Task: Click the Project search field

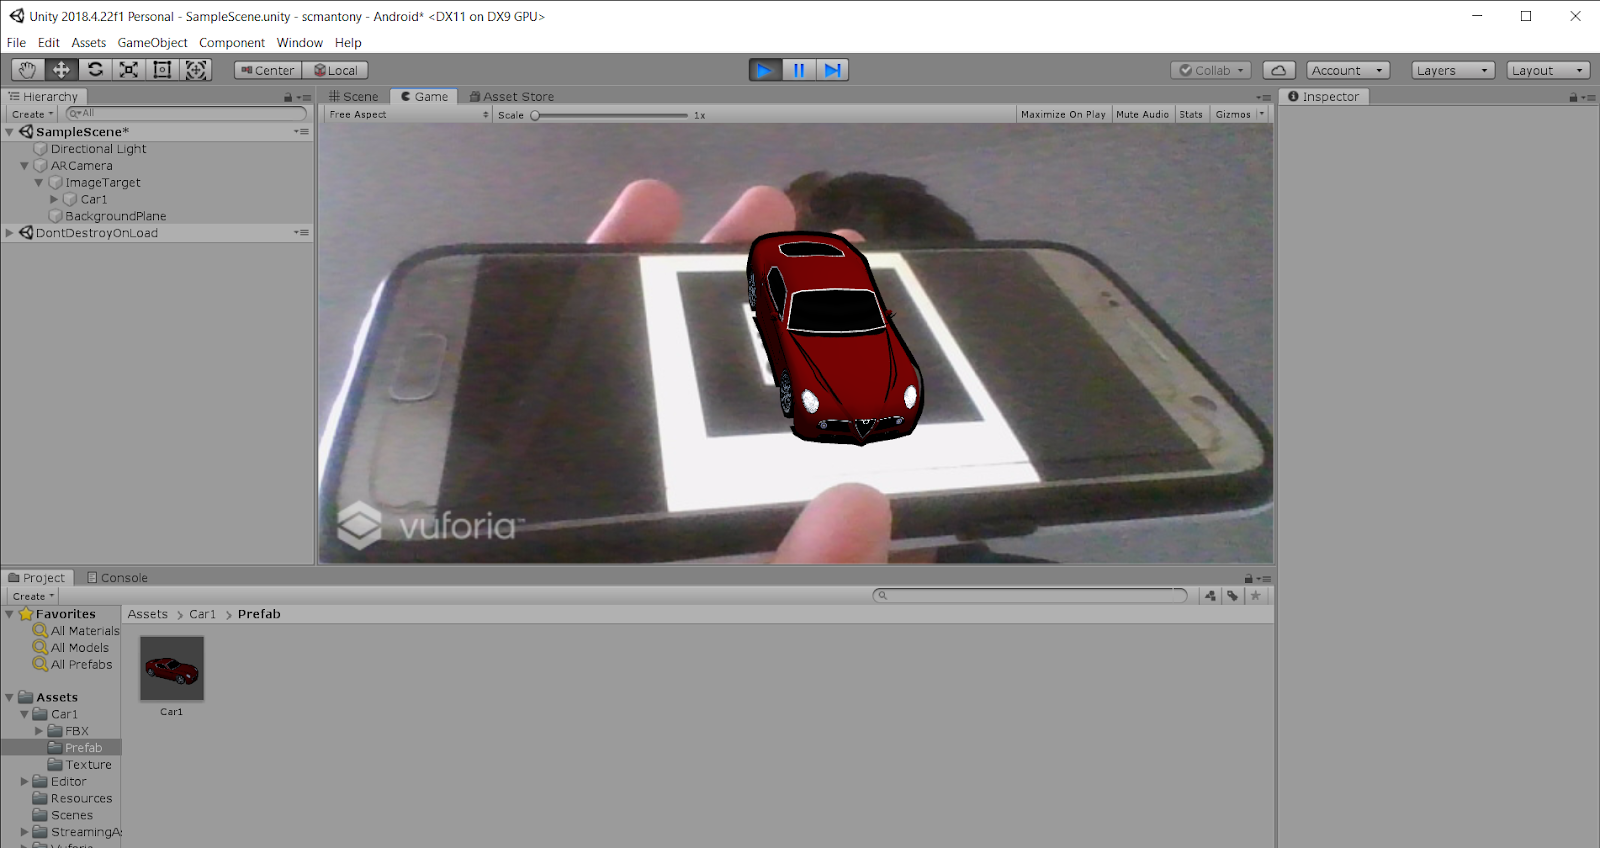Action: tap(1030, 596)
